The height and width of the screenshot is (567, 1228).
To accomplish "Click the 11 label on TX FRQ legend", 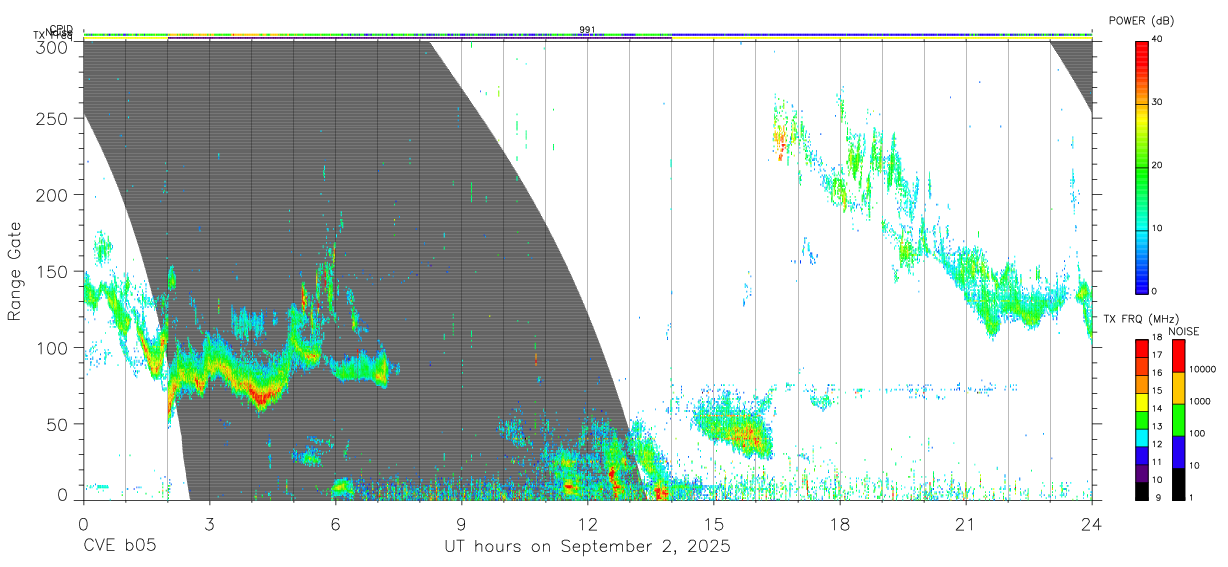I will (x=1157, y=462).
